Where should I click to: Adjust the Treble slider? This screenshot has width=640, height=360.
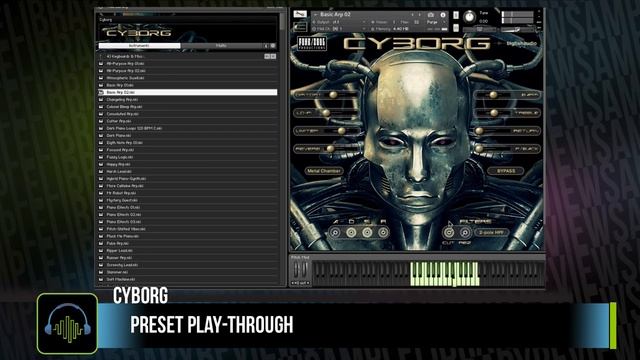click(494, 113)
